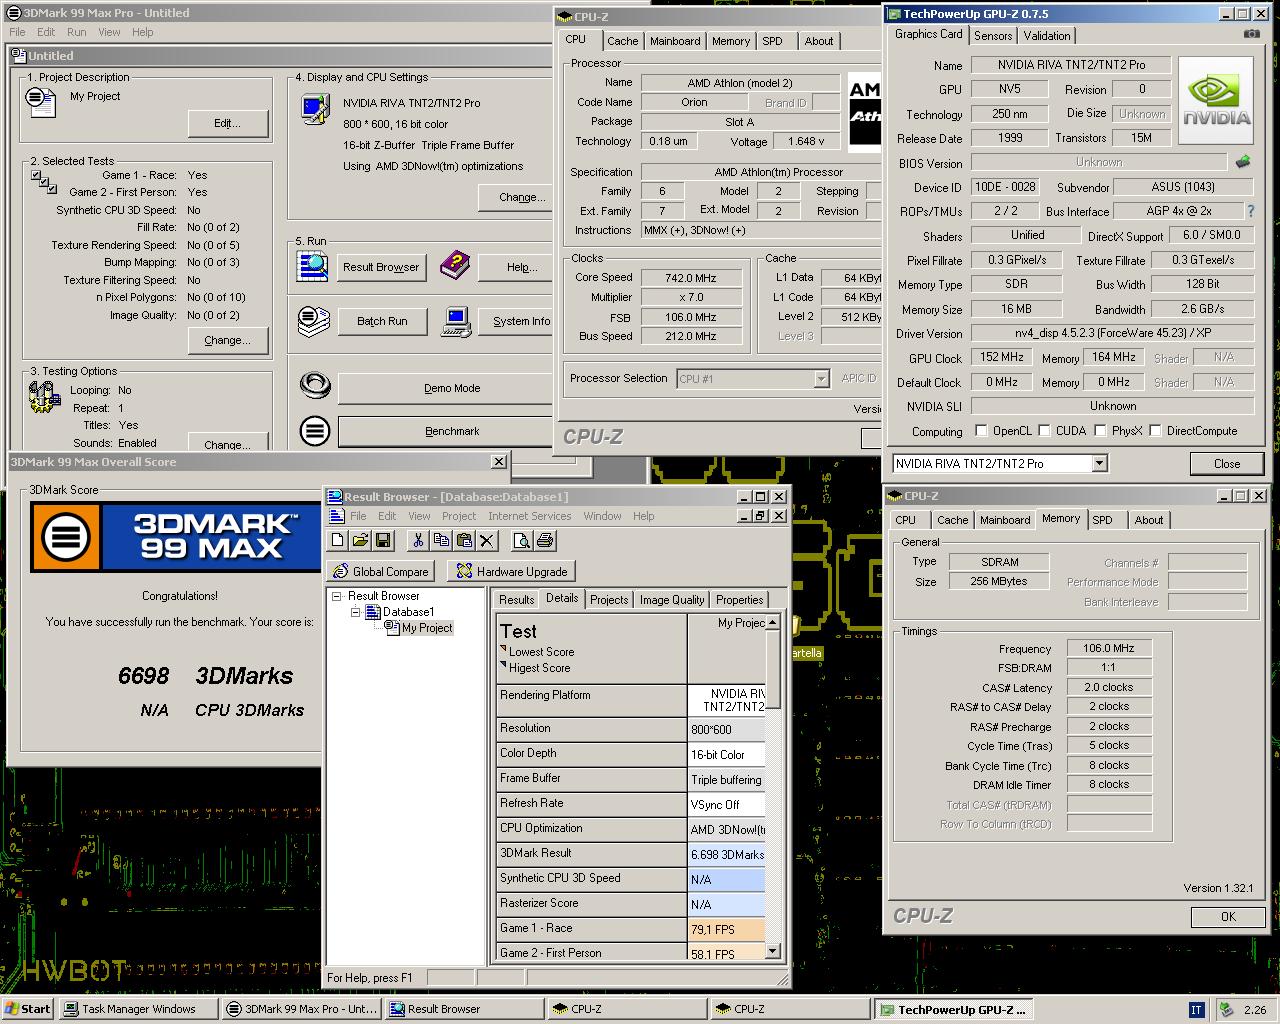1280x1024 pixels.
Task: Click the Bus Interface question mark in GPU-Z
Action: point(1250,211)
